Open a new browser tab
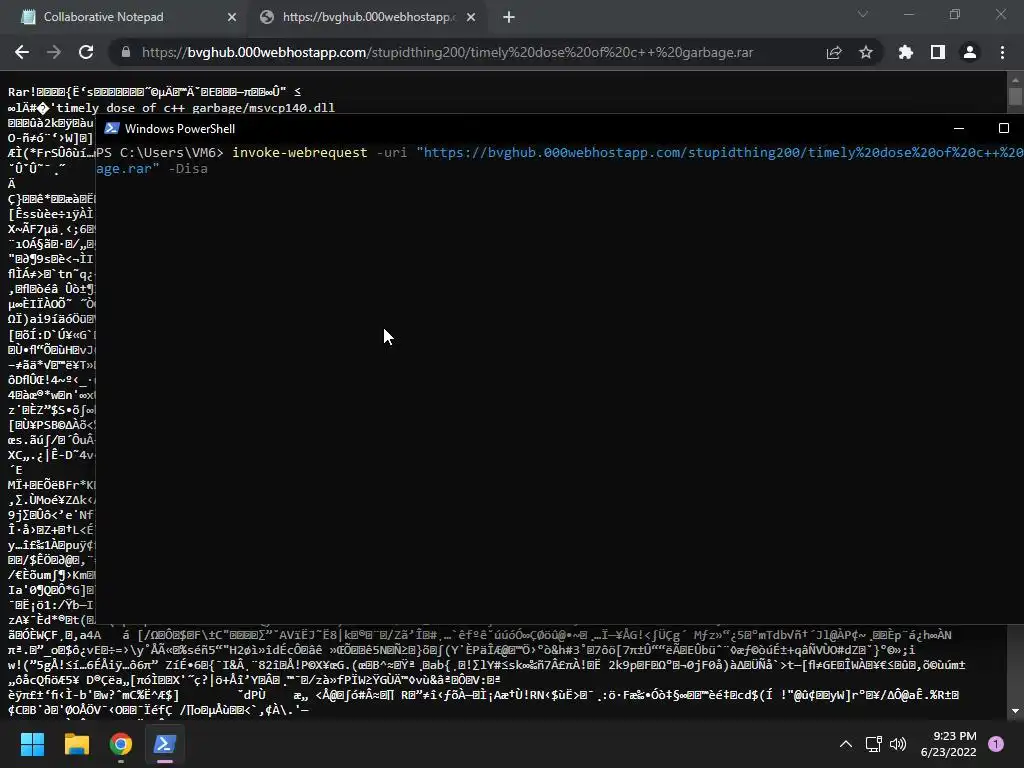 509,18
